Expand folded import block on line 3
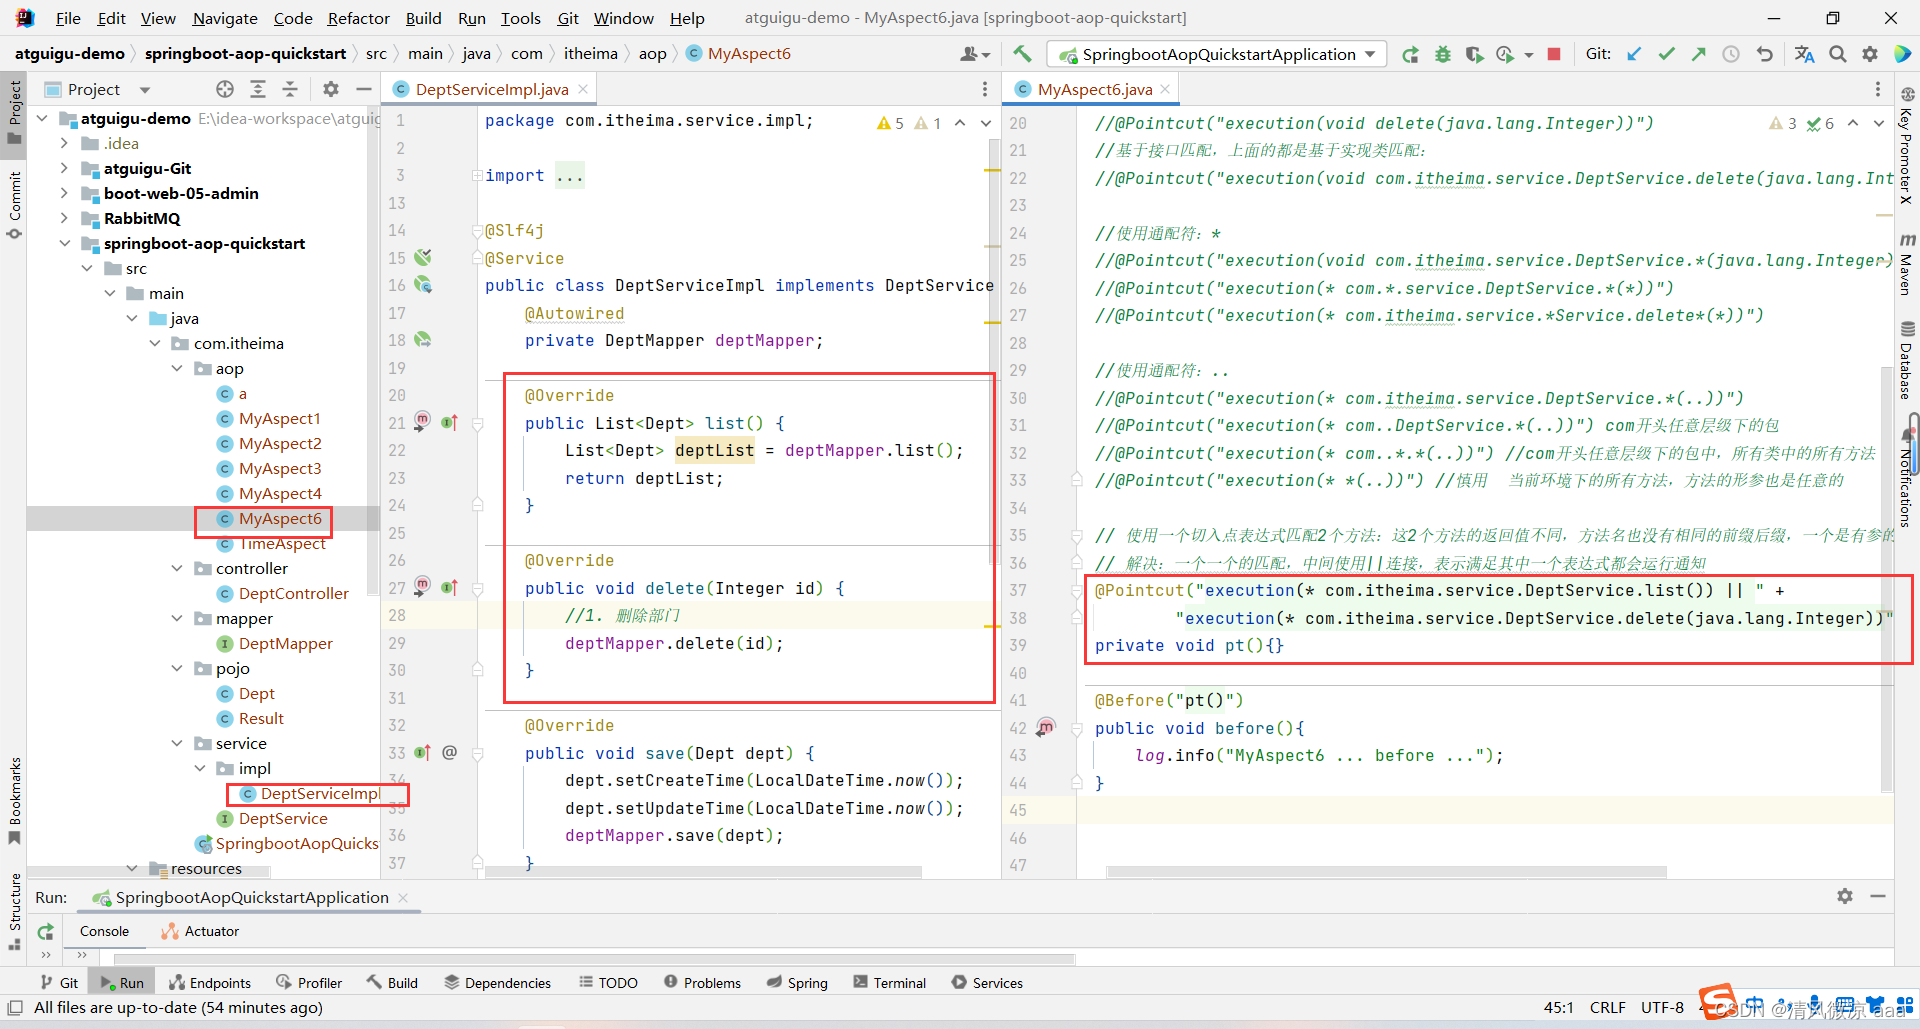 (x=477, y=175)
